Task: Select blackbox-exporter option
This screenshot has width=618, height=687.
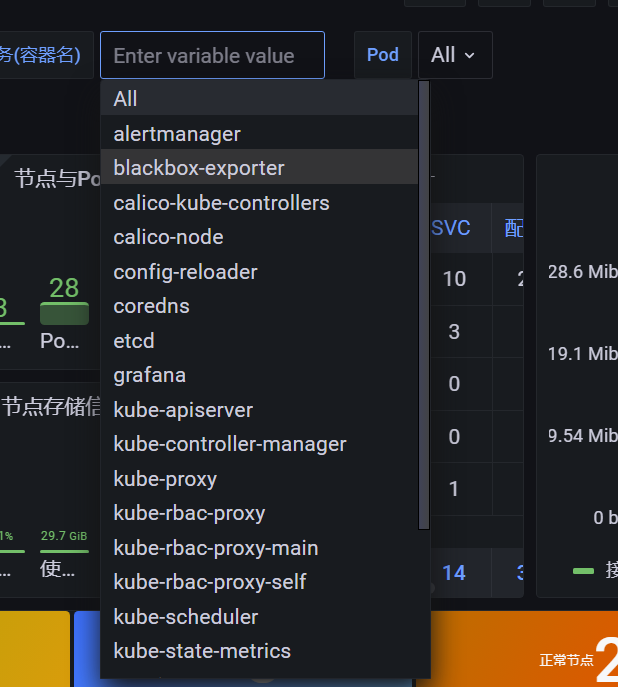Action: (x=259, y=168)
